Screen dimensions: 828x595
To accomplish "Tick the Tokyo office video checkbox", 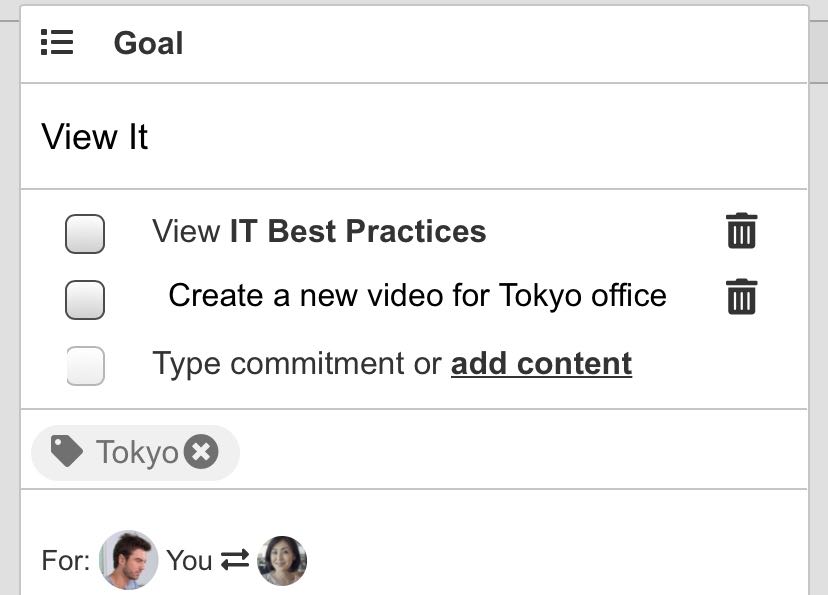I will 85,299.
